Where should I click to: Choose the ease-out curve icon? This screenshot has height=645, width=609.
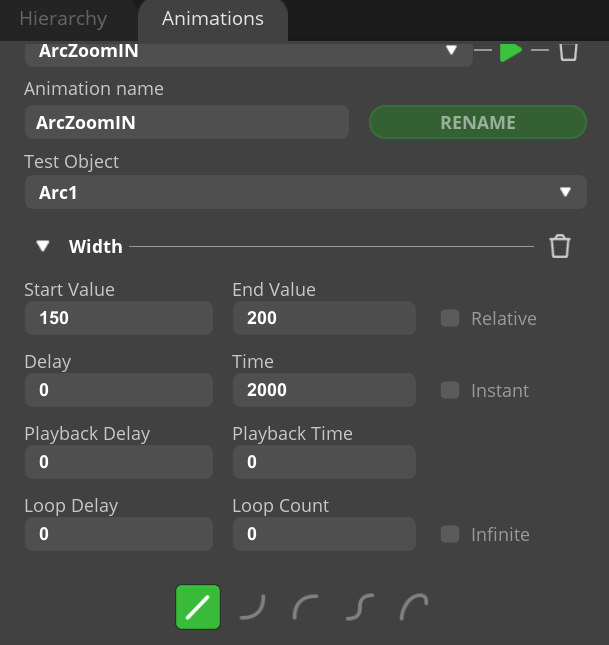tap(305, 607)
